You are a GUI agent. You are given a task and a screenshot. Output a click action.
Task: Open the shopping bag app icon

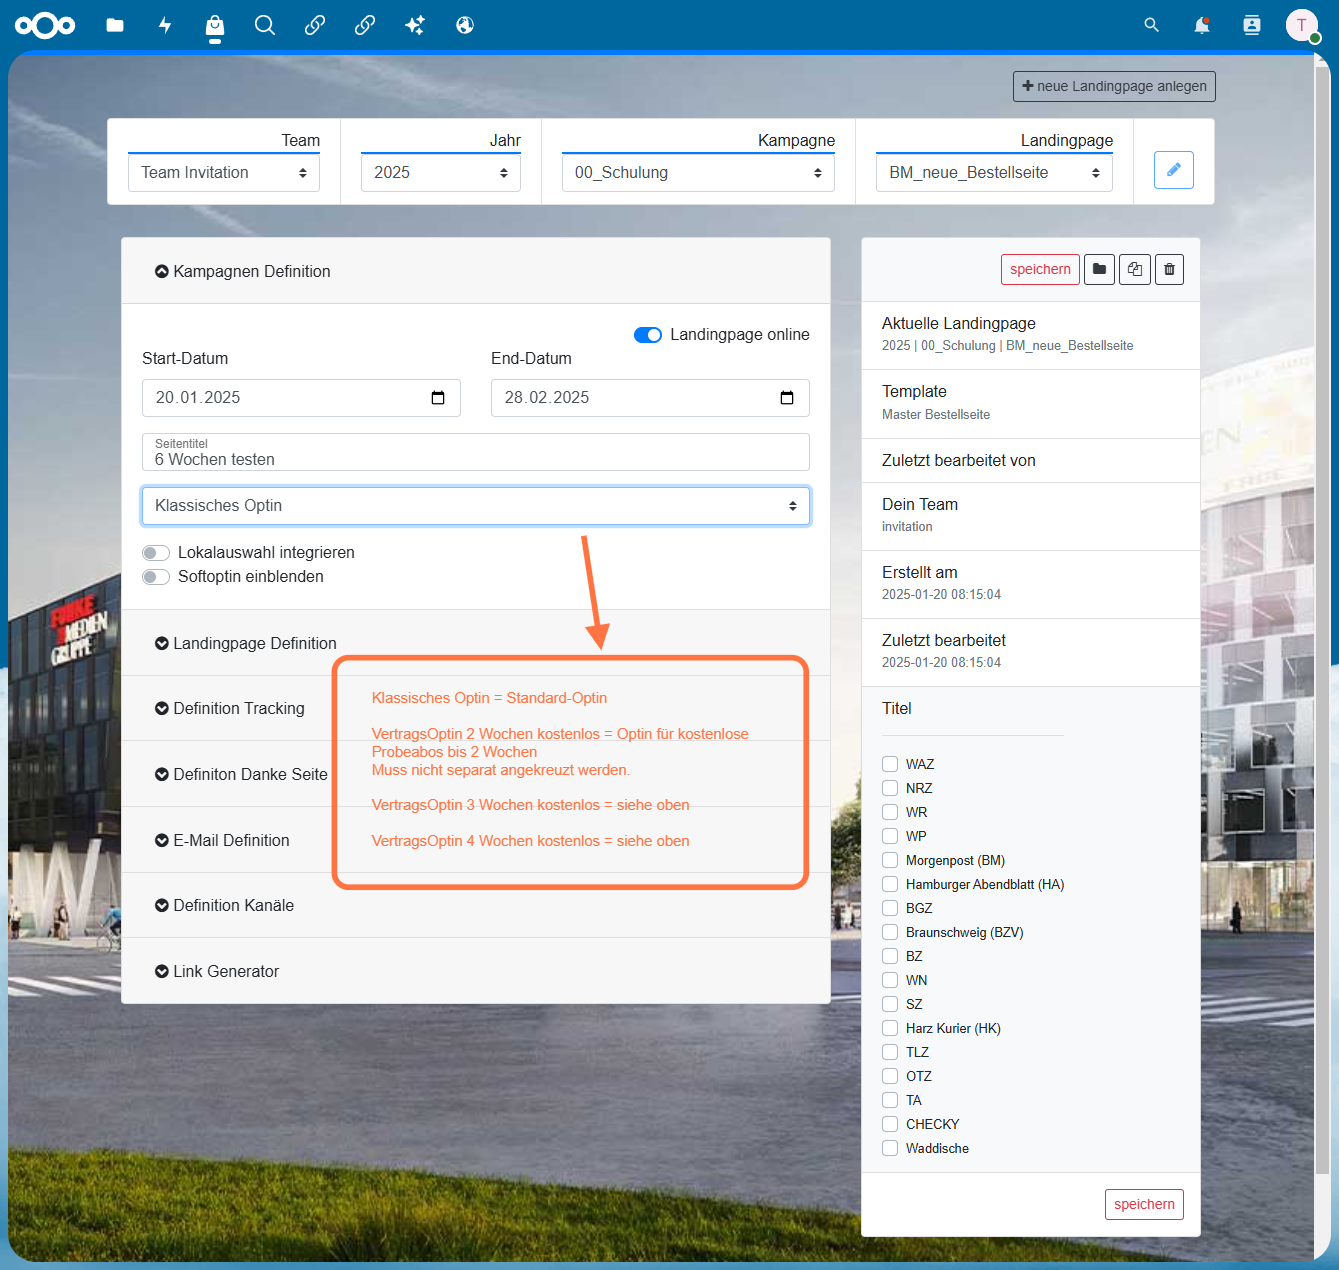[x=215, y=25]
